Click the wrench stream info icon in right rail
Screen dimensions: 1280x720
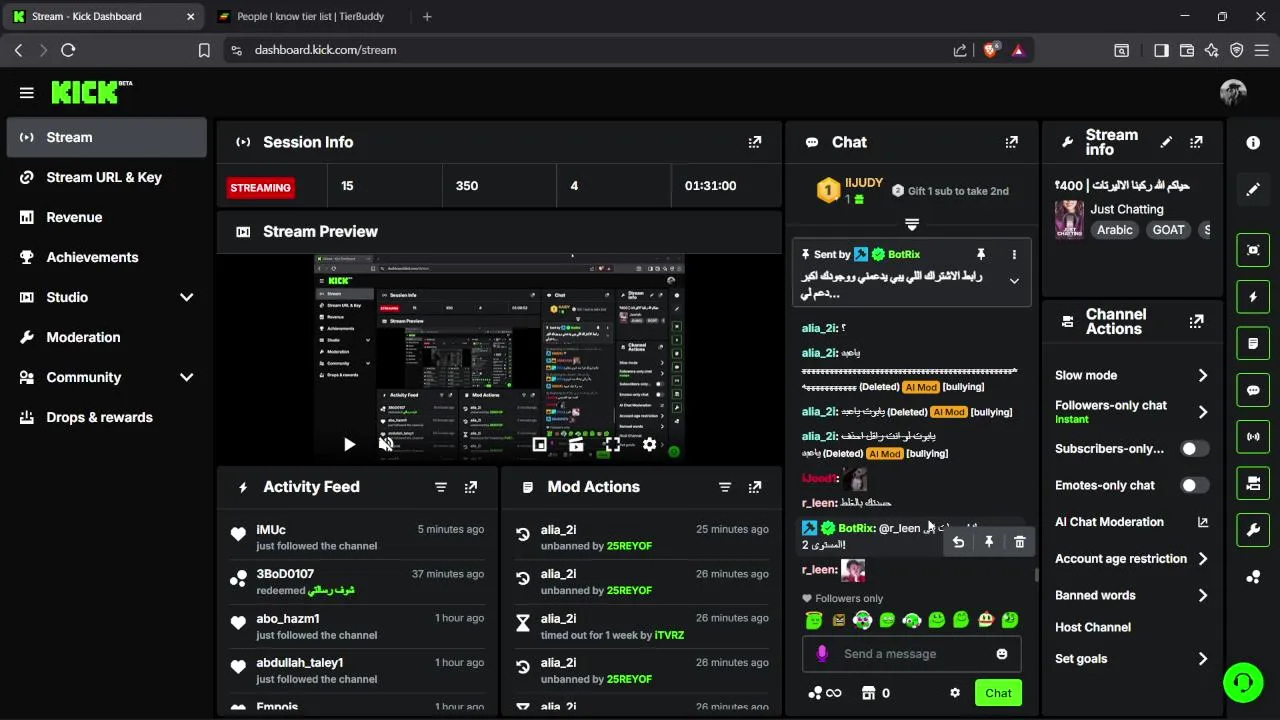pos(1253,530)
